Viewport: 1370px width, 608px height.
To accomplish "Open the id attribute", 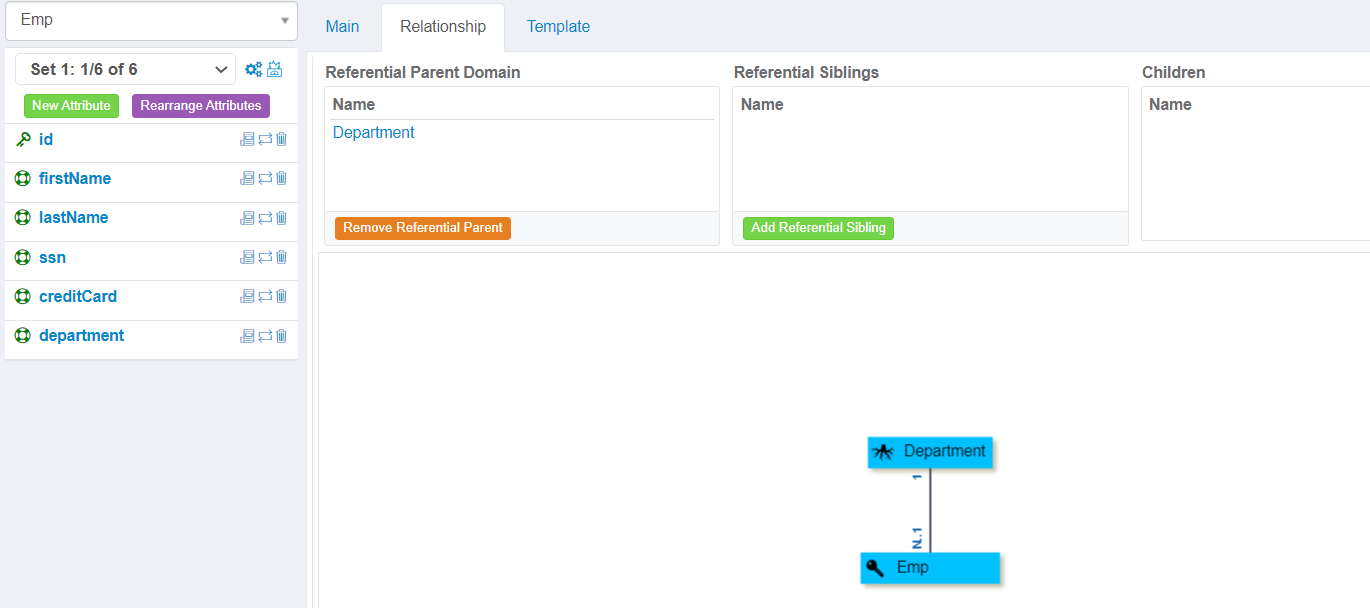I will [x=46, y=140].
